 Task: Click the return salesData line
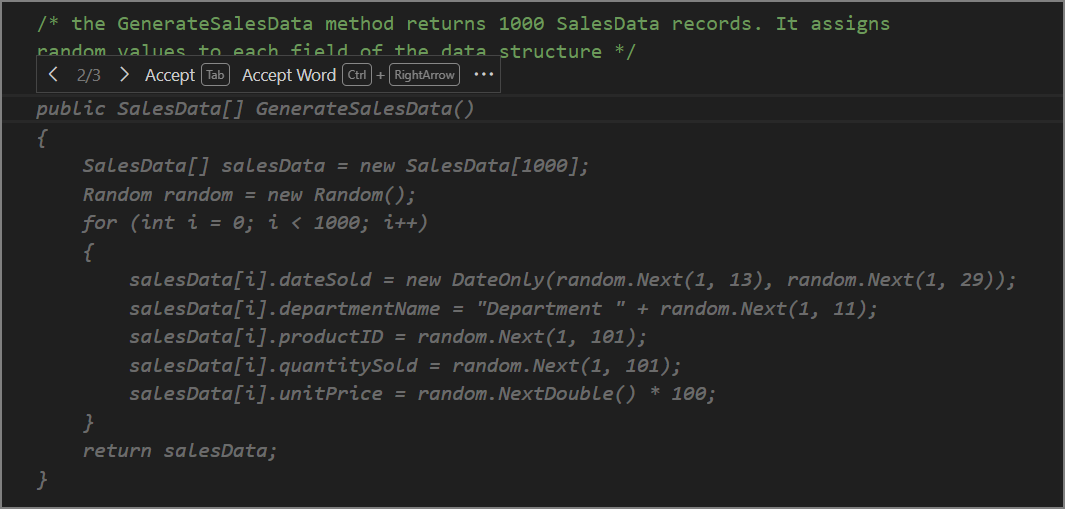click(180, 451)
